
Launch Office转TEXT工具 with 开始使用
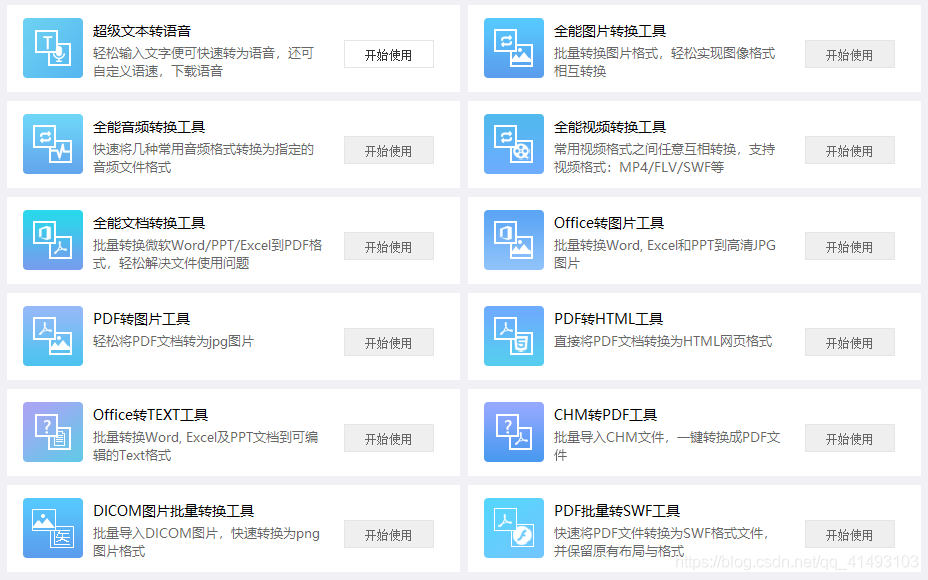pos(389,439)
